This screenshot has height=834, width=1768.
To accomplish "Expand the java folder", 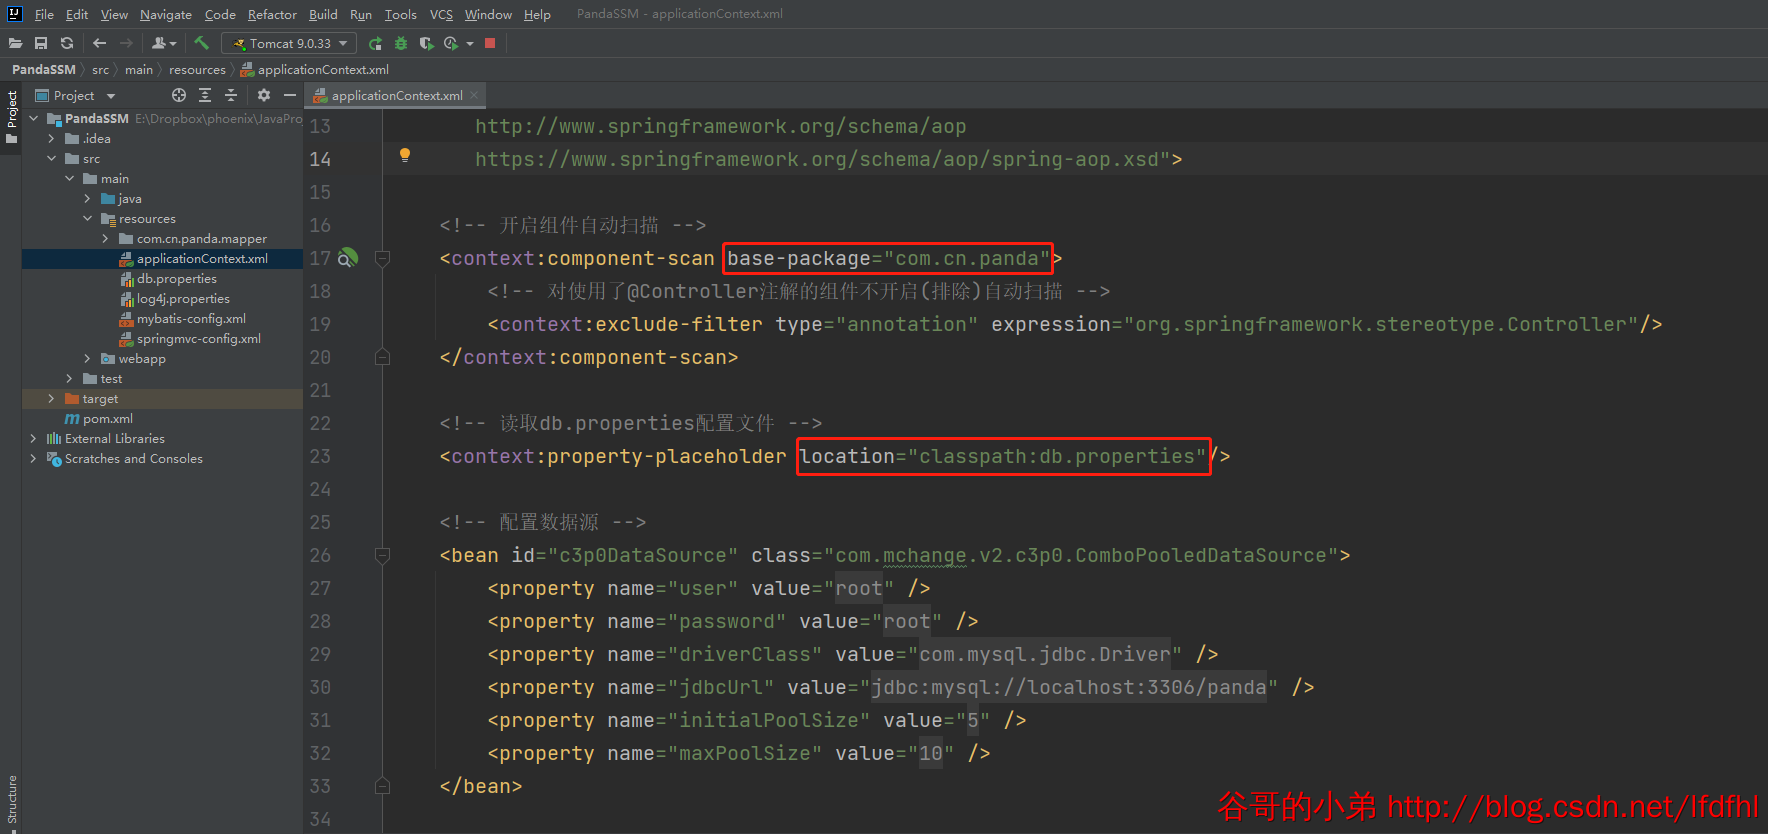I will 88,198.
